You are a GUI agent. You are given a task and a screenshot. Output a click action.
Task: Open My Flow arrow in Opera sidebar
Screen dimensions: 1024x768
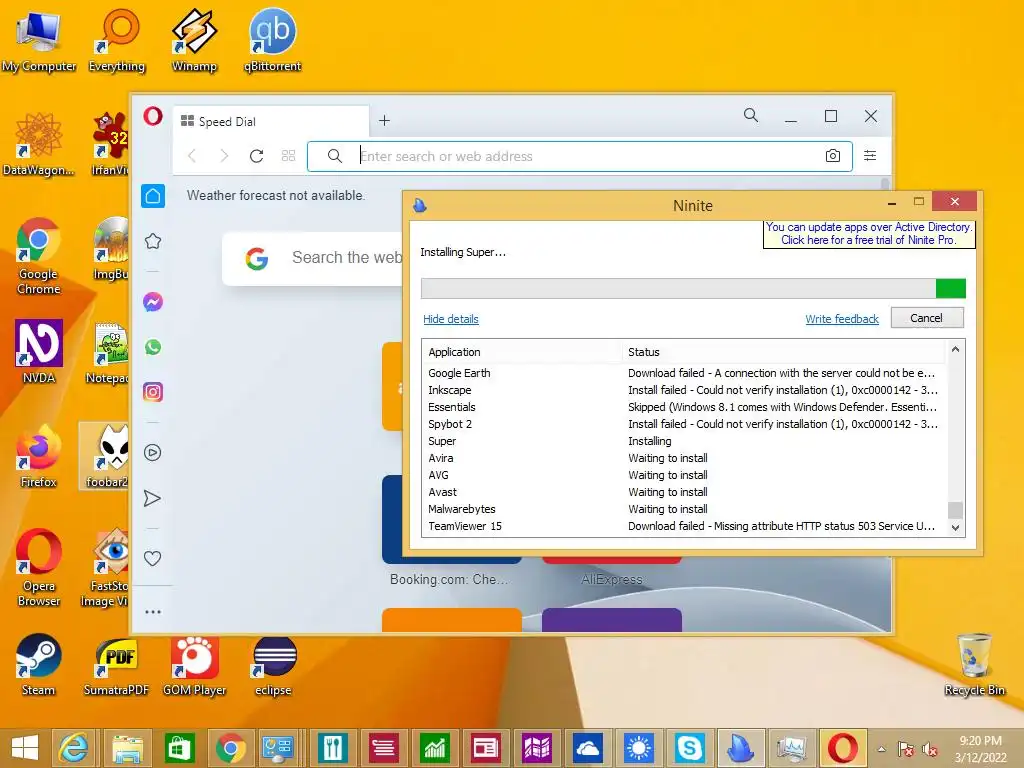point(152,498)
